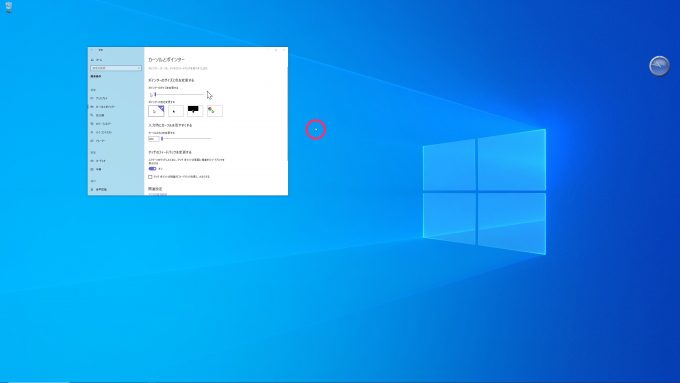
Task: Toggle the touch feedback switch
Action: coord(152,168)
